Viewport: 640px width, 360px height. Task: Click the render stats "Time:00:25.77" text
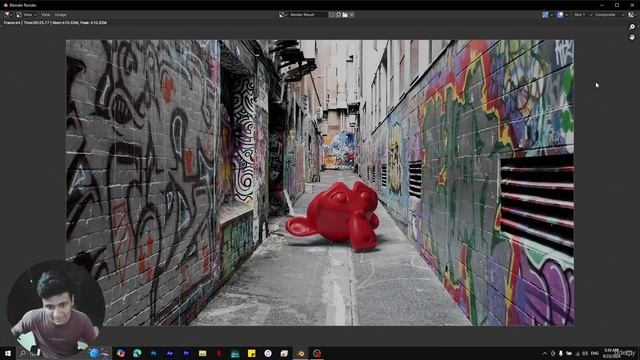(37, 23)
